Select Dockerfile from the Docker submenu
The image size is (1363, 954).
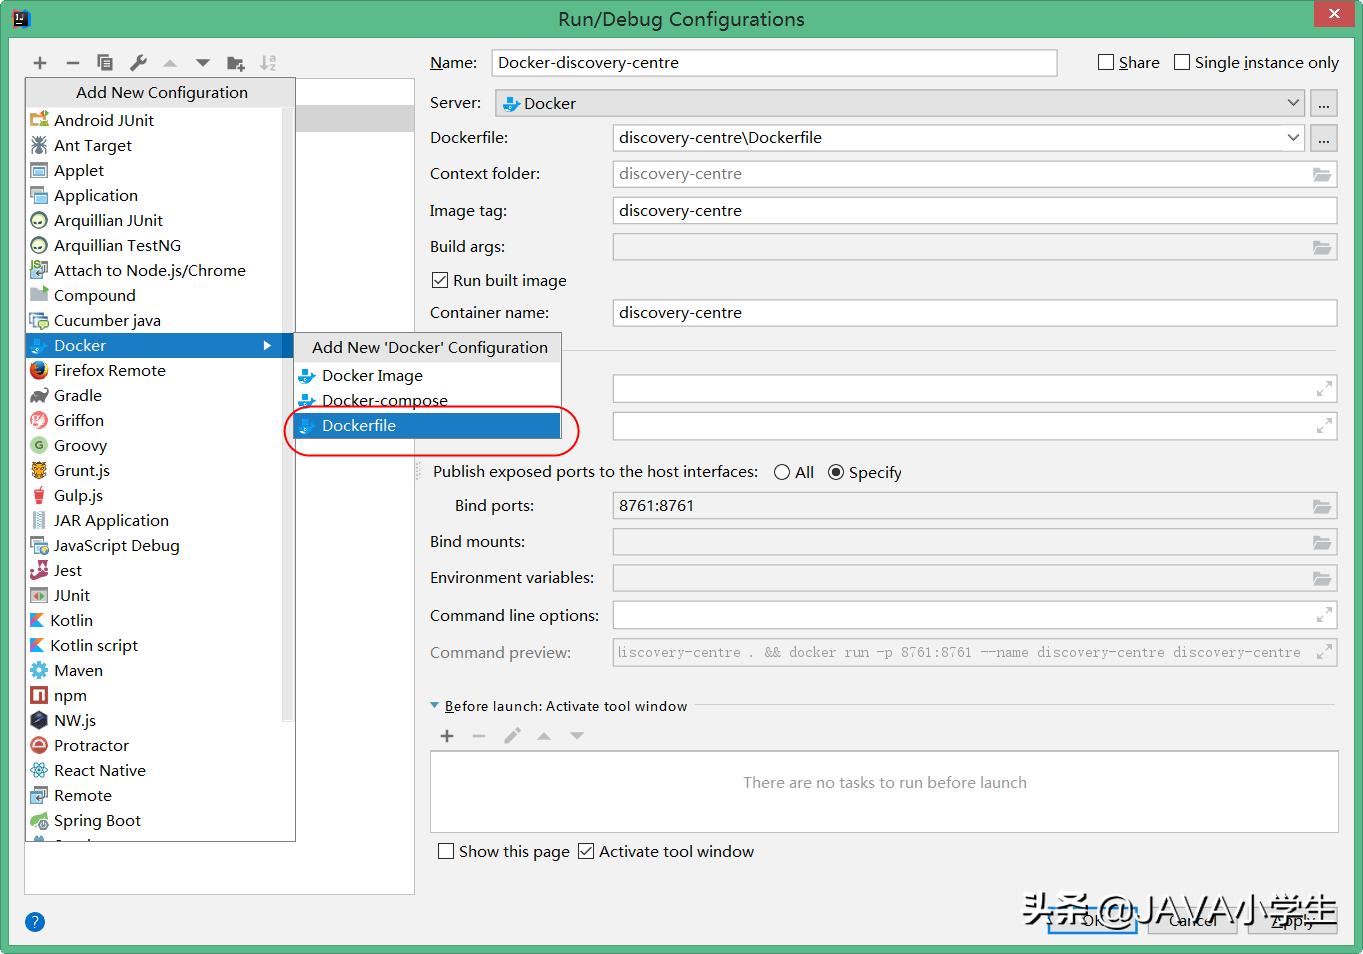point(427,426)
